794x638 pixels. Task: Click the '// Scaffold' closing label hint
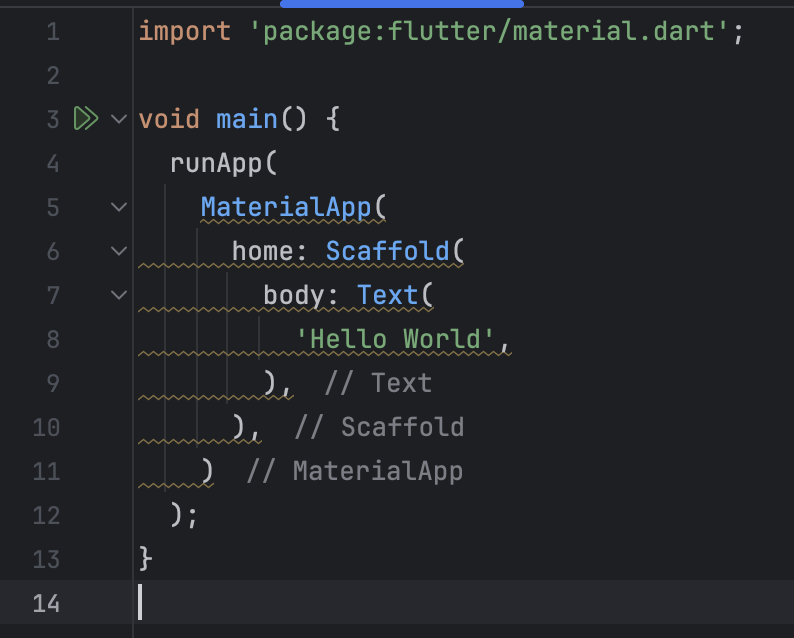pos(379,427)
